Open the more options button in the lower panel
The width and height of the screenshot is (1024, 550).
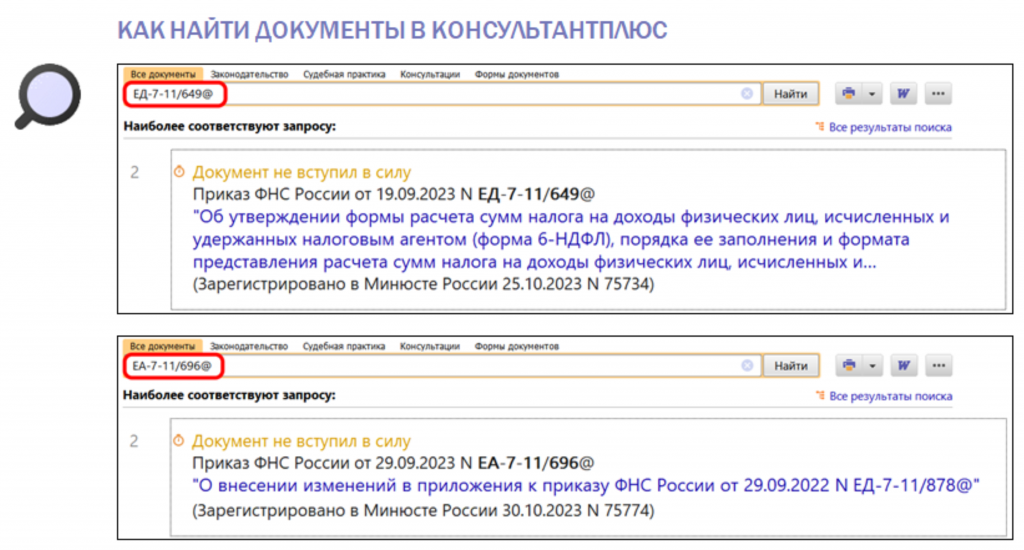[x=938, y=365]
